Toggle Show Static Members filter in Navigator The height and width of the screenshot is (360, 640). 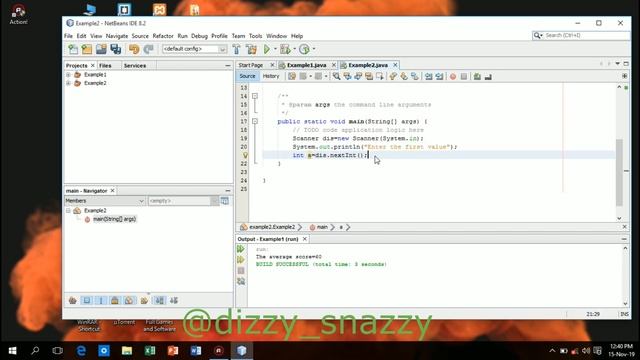coord(101,300)
